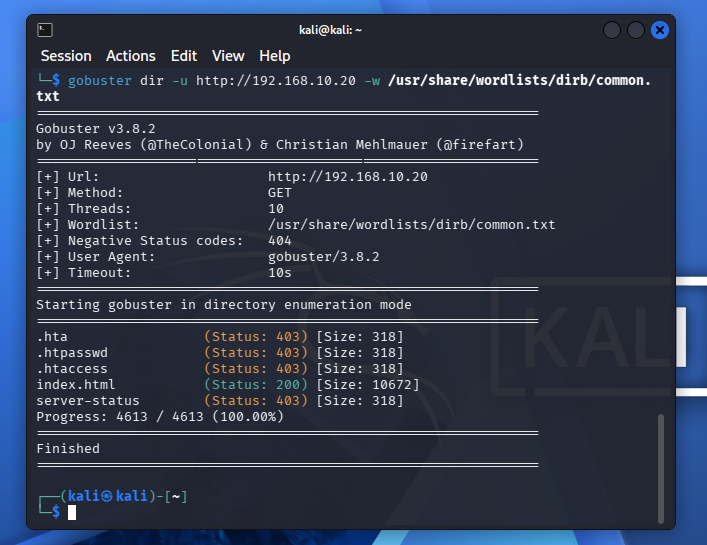Open the Actions menu
Screen dimensions: 707x545
[x=131, y=56]
